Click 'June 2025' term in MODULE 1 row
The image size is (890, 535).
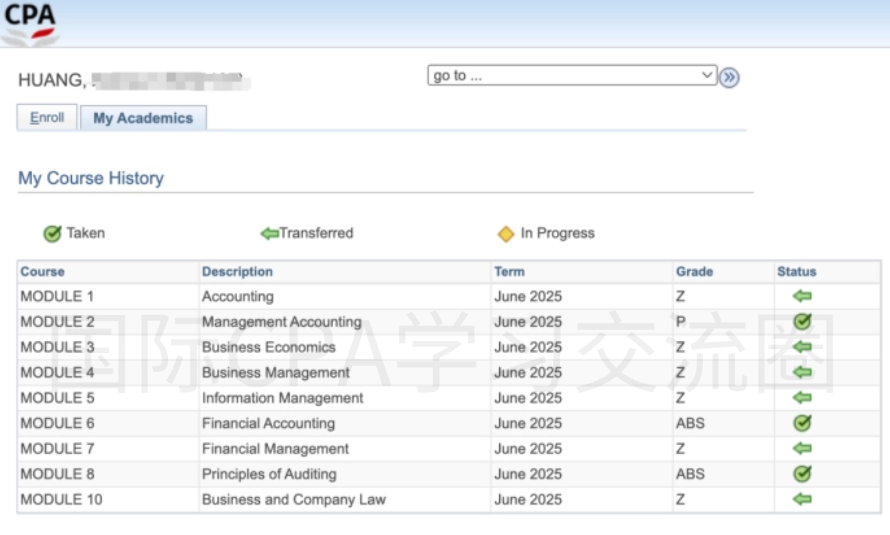click(x=528, y=297)
